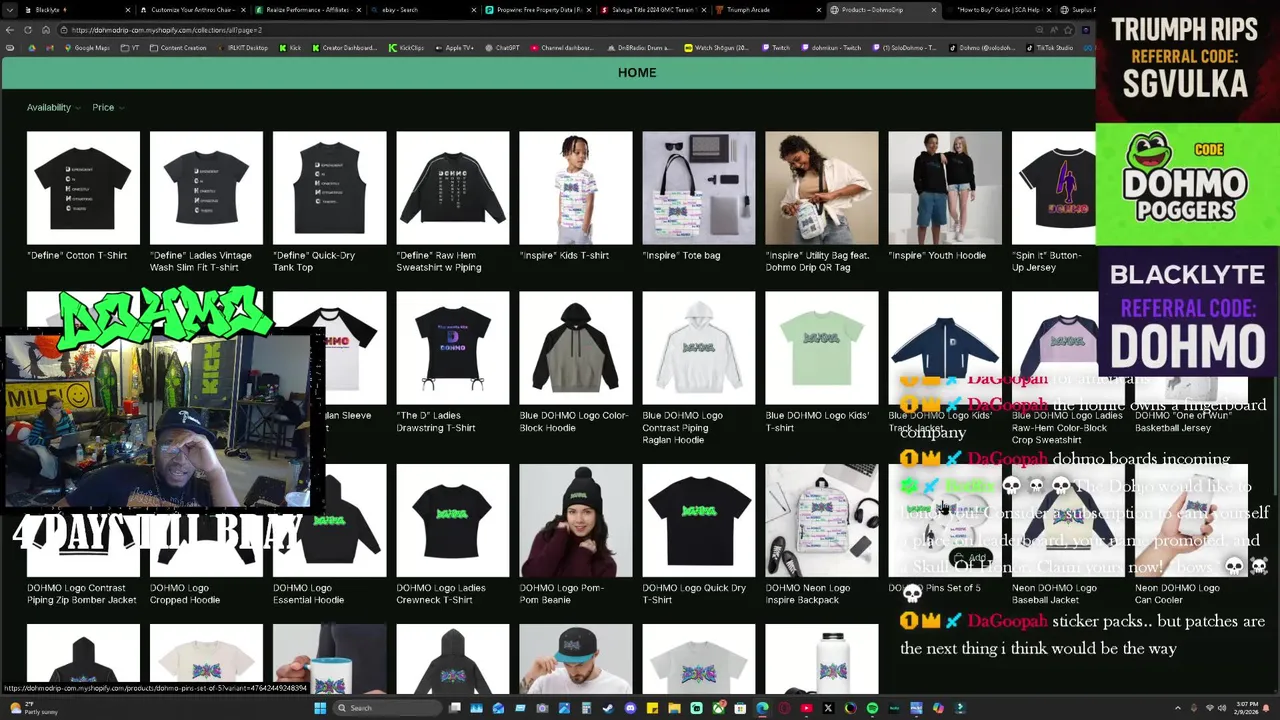Click the taskbar Search box
1280x720 pixels.
click(x=388, y=708)
